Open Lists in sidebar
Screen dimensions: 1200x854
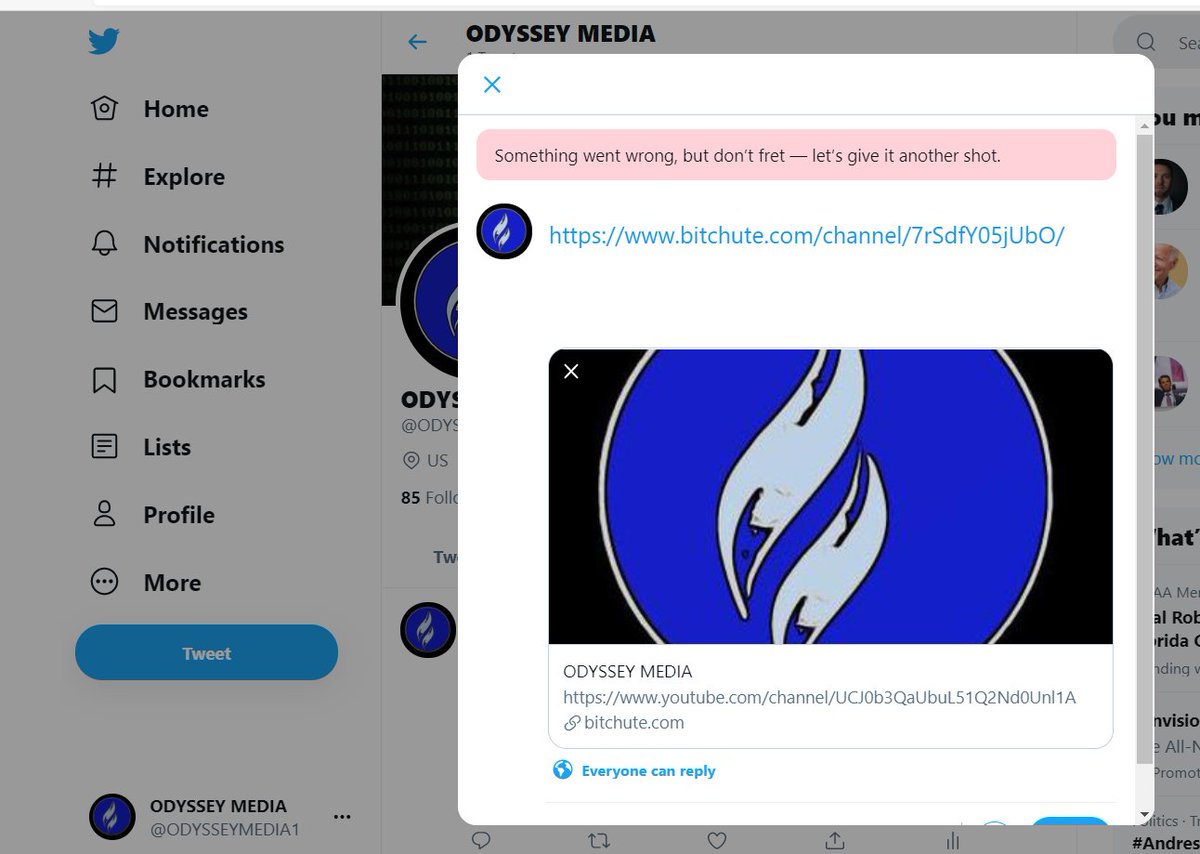(140, 447)
